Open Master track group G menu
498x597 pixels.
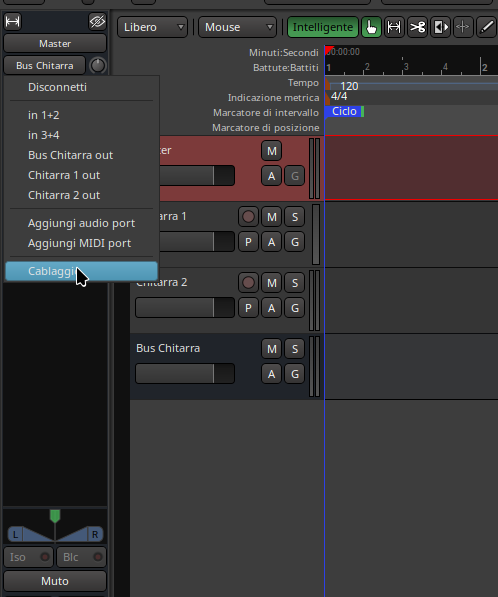(x=295, y=176)
